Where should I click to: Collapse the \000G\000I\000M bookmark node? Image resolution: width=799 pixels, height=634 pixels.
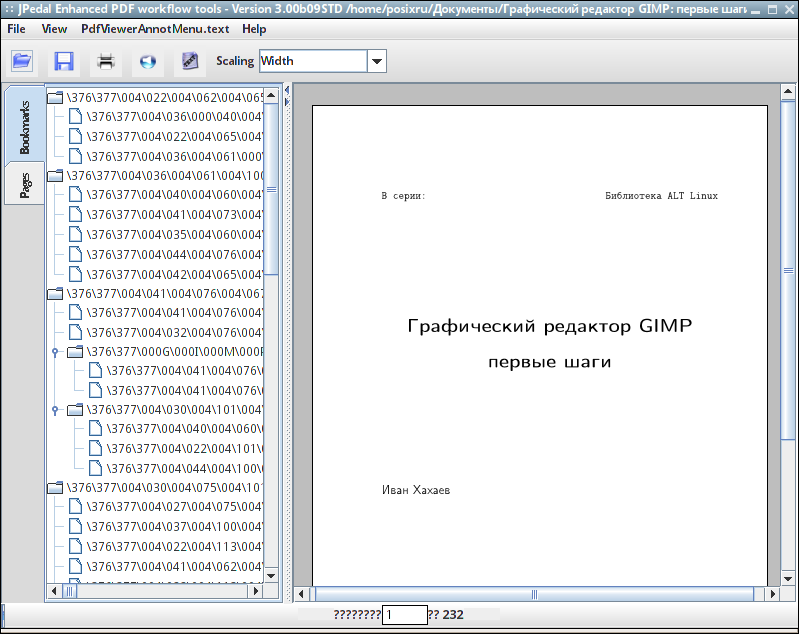point(55,352)
